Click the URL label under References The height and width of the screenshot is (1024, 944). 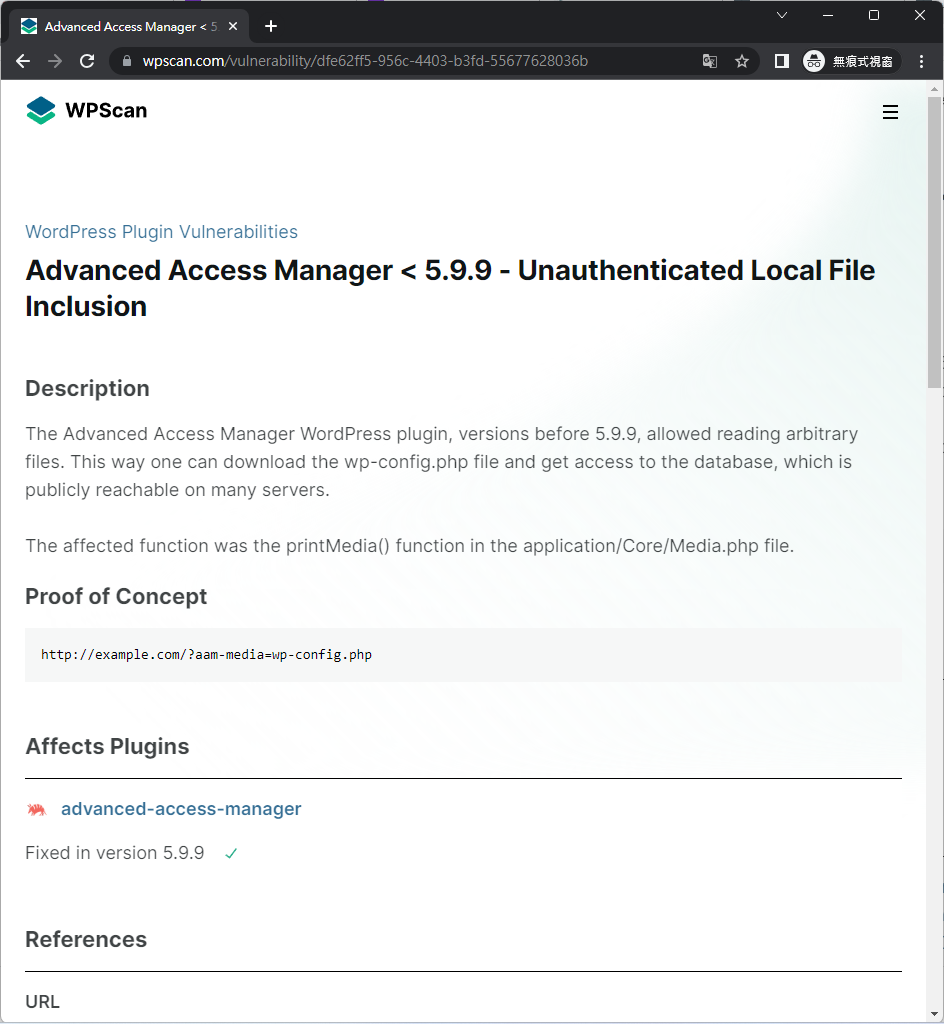[42, 1002]
